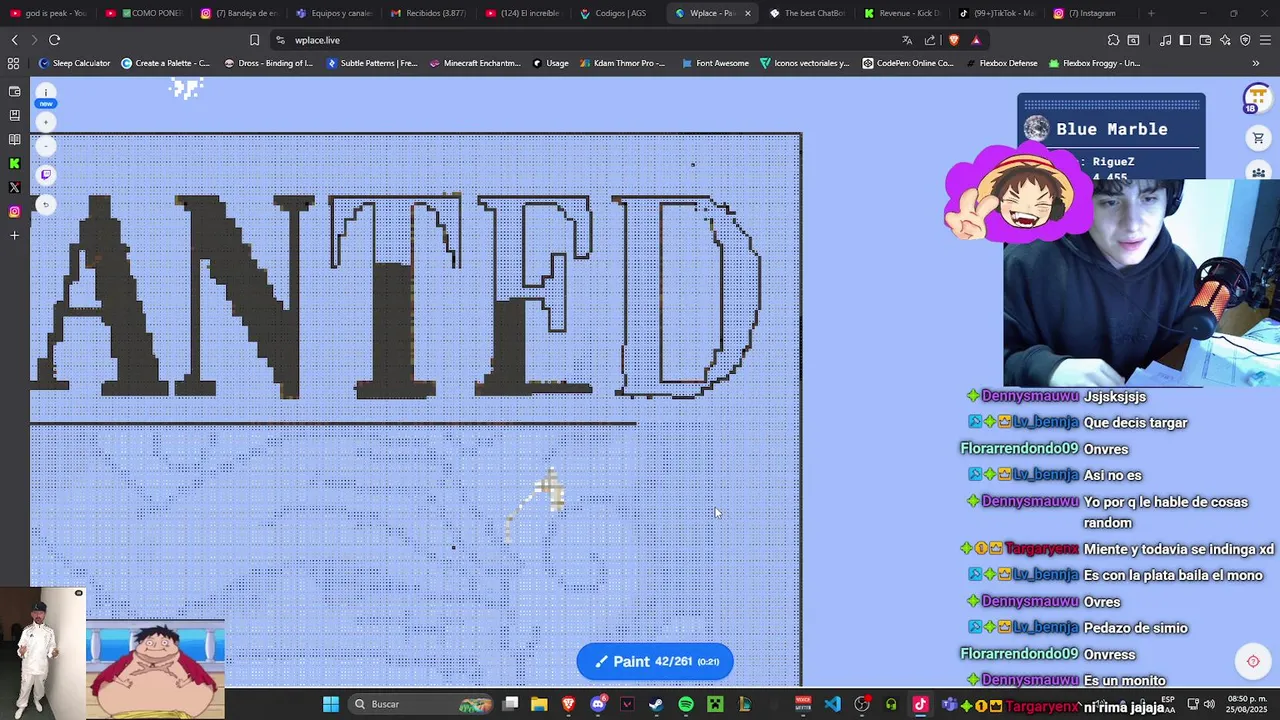Open the Kick sidebar shortcut
Screen dimensions: 1280x720
(x=14, y=163)
